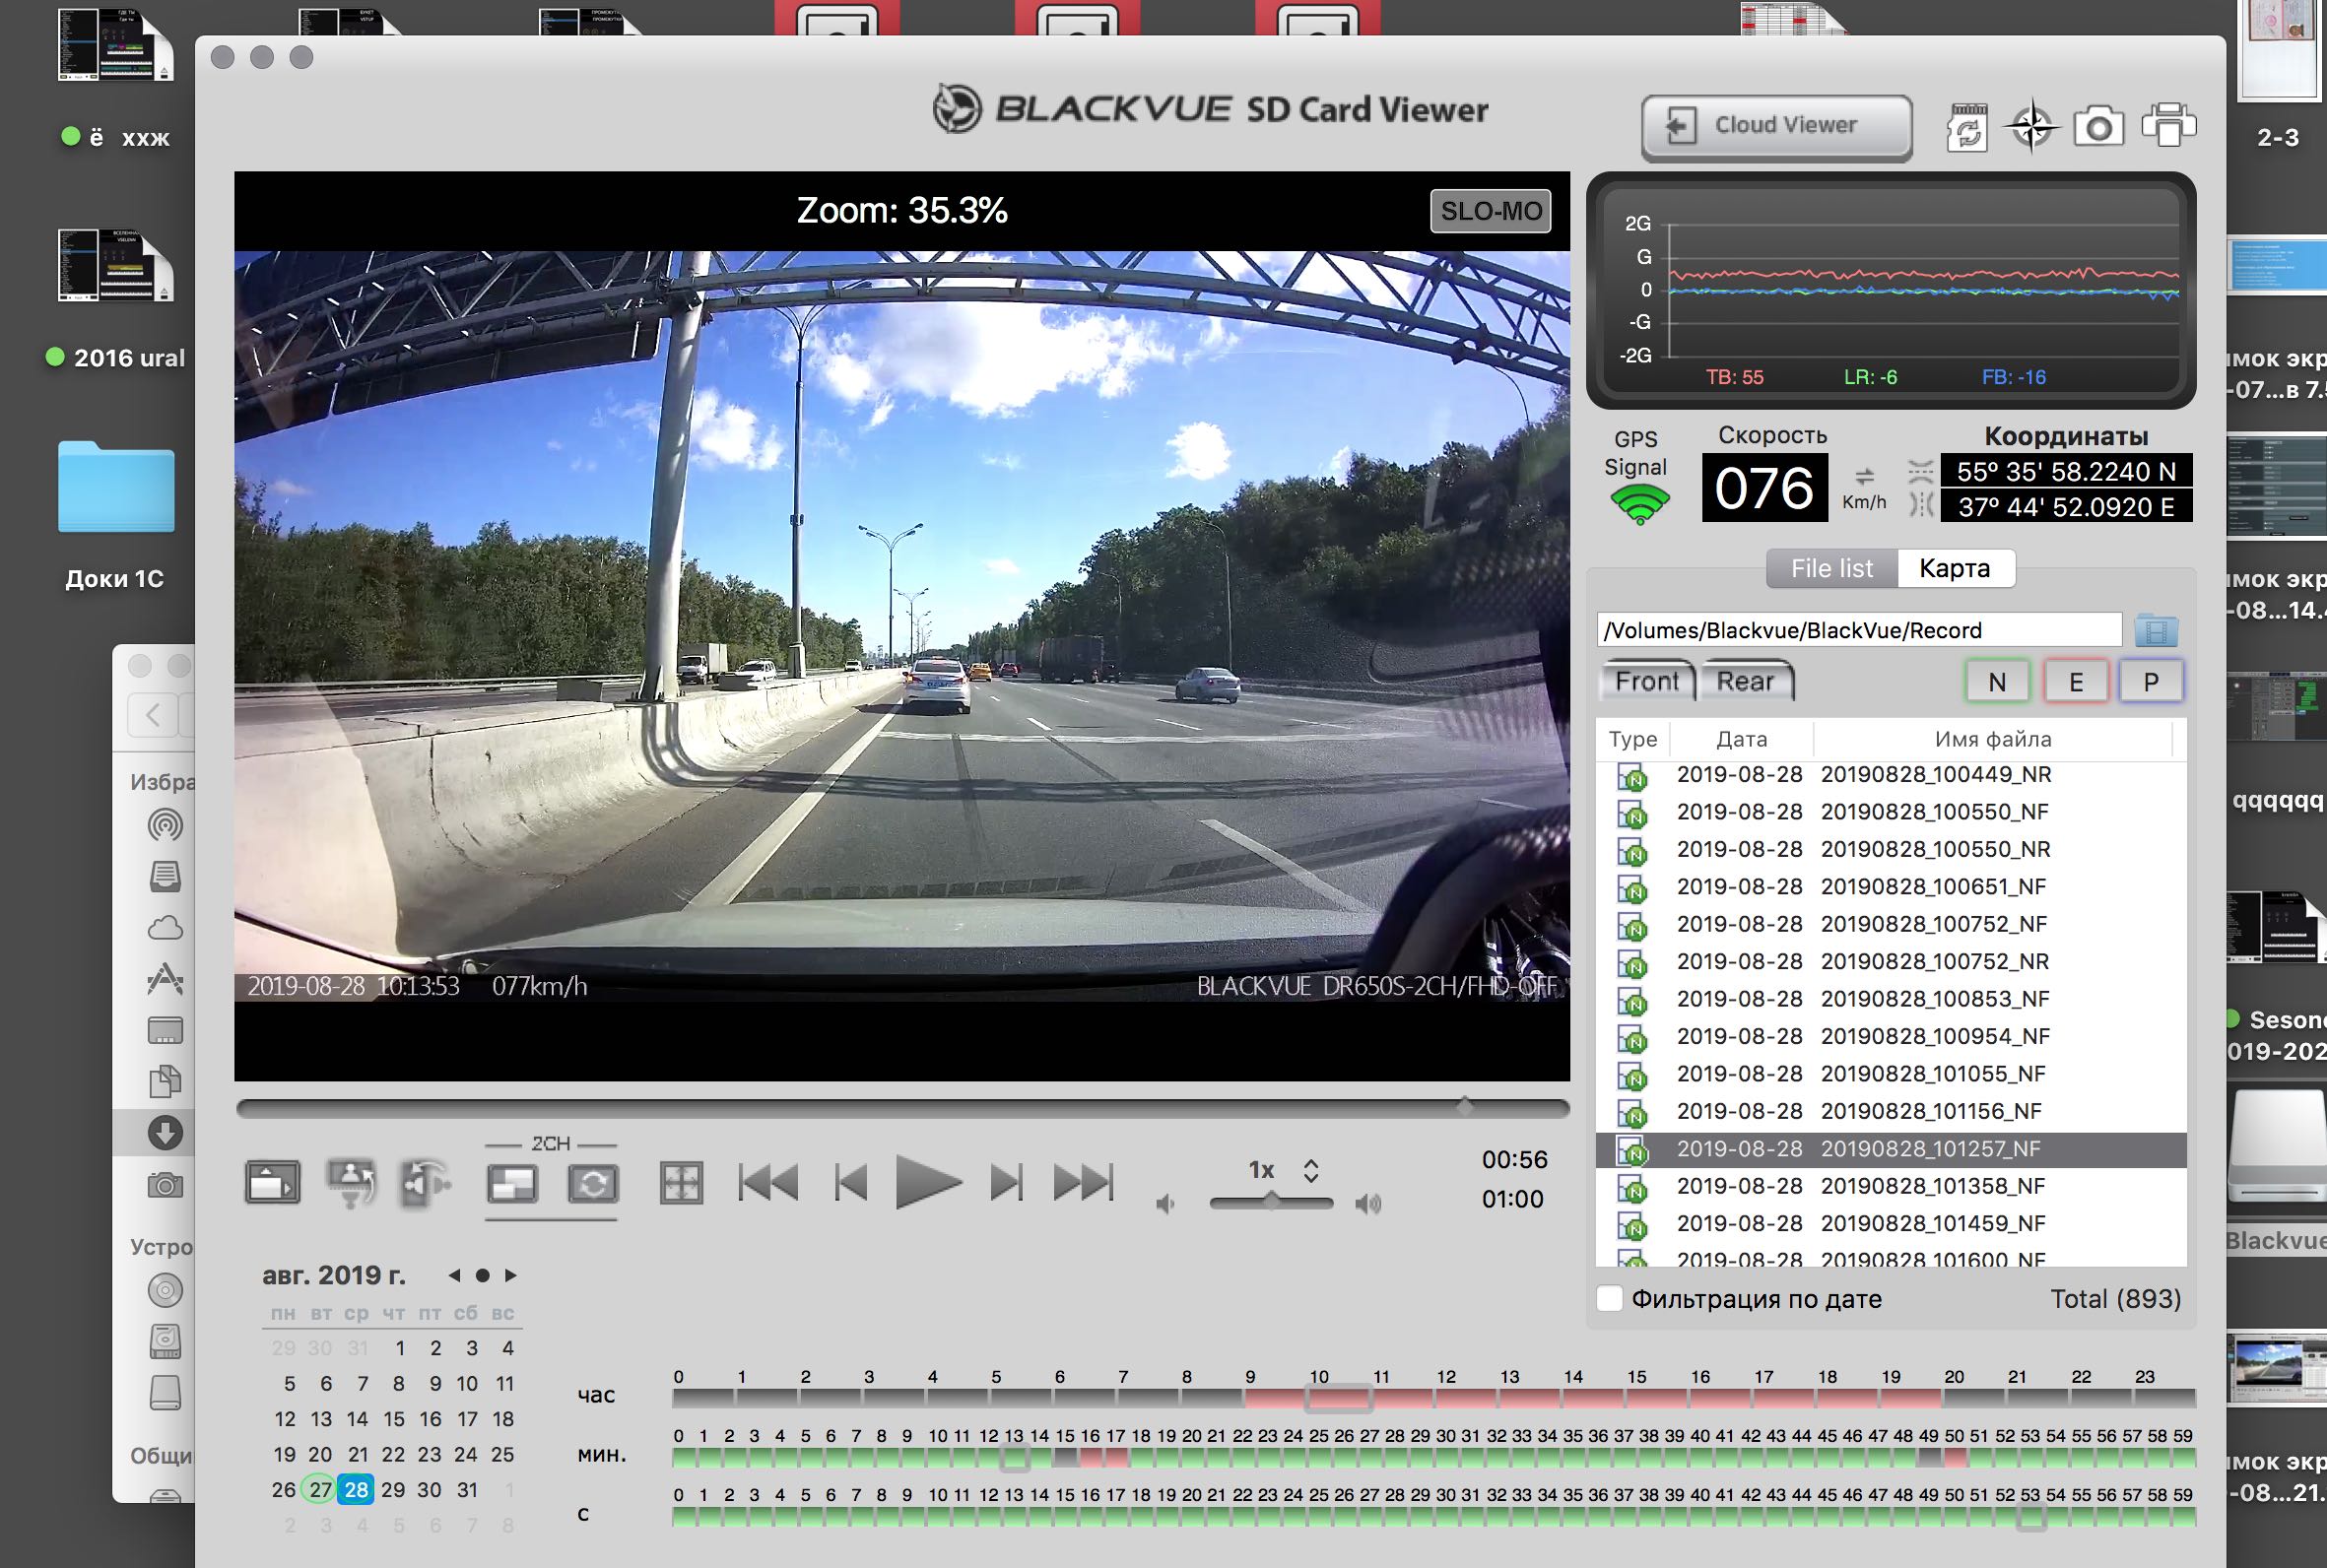2327x1568 pixels.
Task: Select file 20190828_101358_NF
Action: click(1891, 1186)
